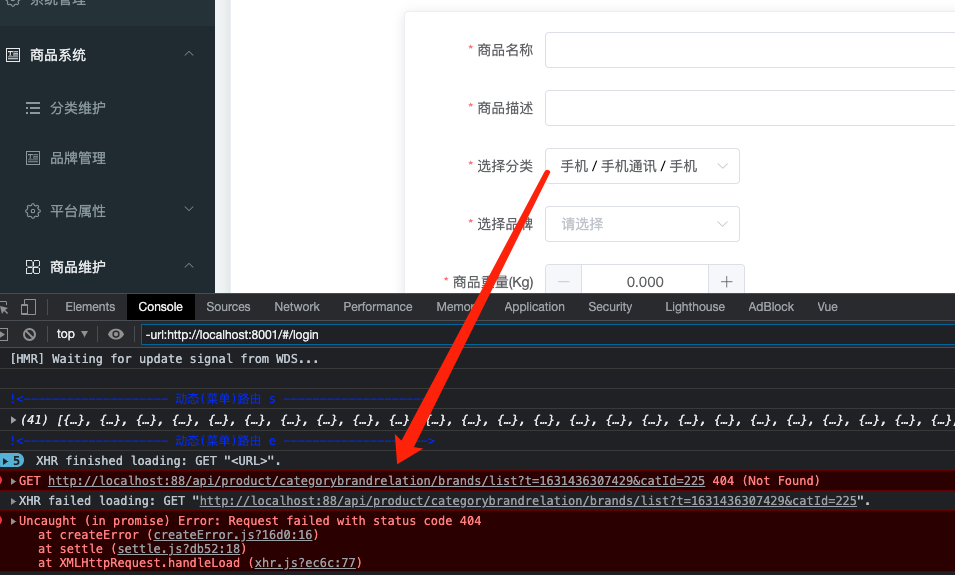
Task: Open the top JavaScript context dropdown
Action: tap(72, 334)
